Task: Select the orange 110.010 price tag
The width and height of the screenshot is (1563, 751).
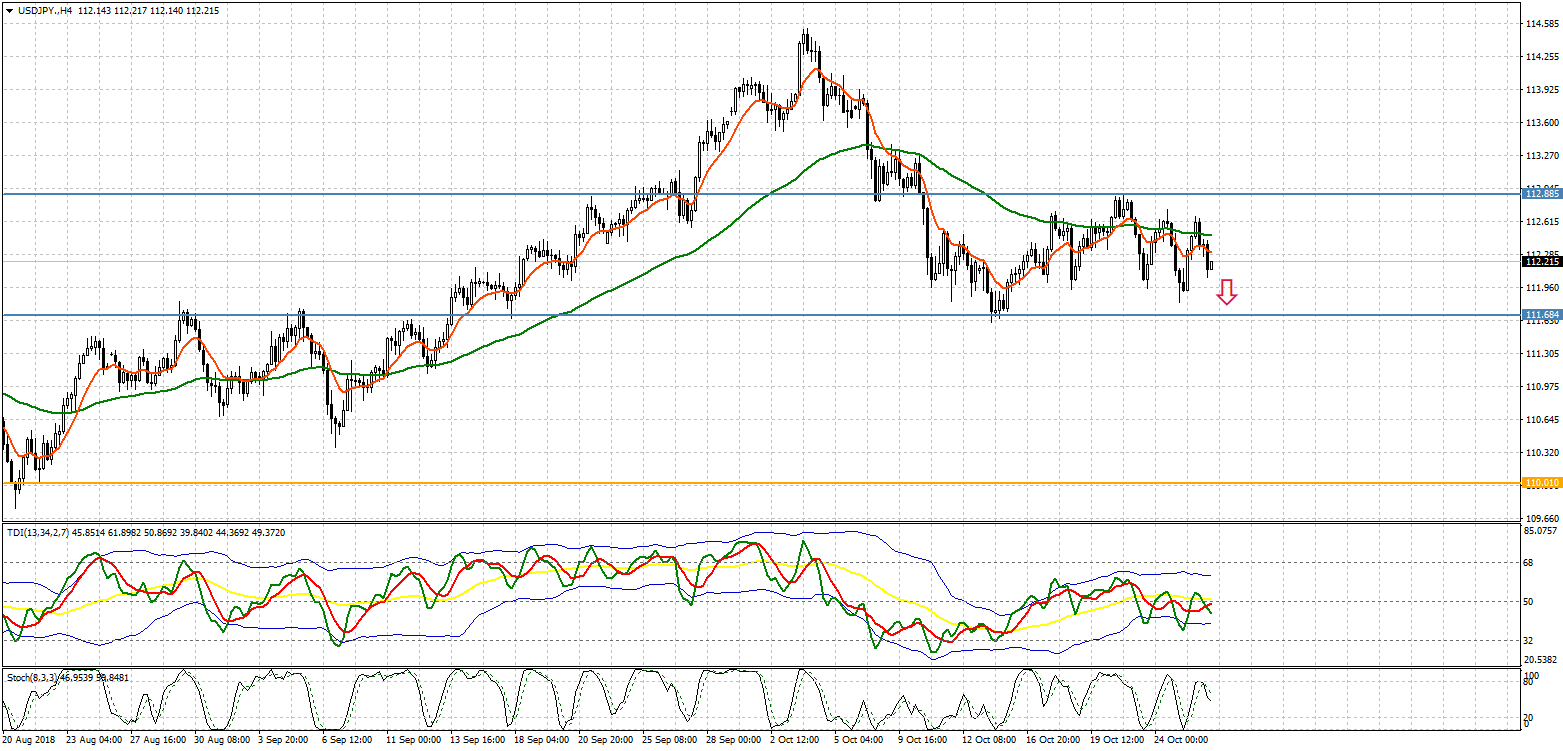Action: (x=1540, y=483)
